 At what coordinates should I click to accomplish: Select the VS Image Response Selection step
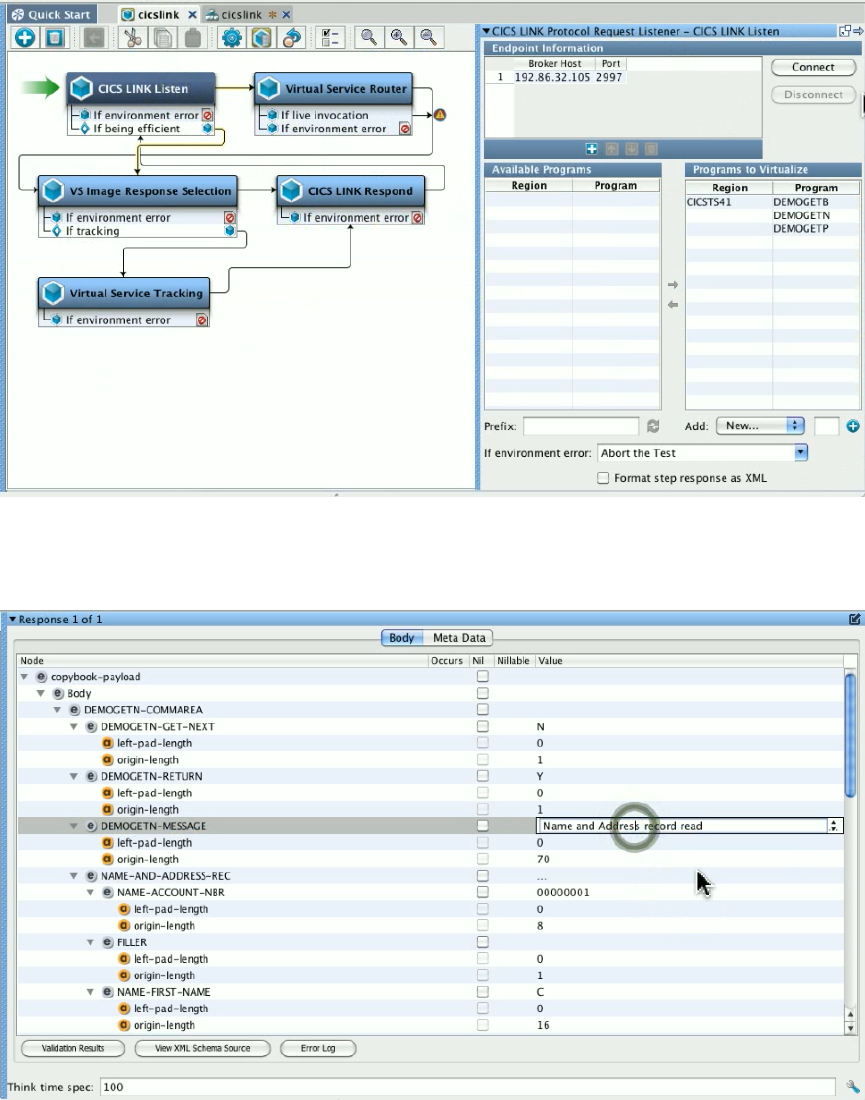138,191
